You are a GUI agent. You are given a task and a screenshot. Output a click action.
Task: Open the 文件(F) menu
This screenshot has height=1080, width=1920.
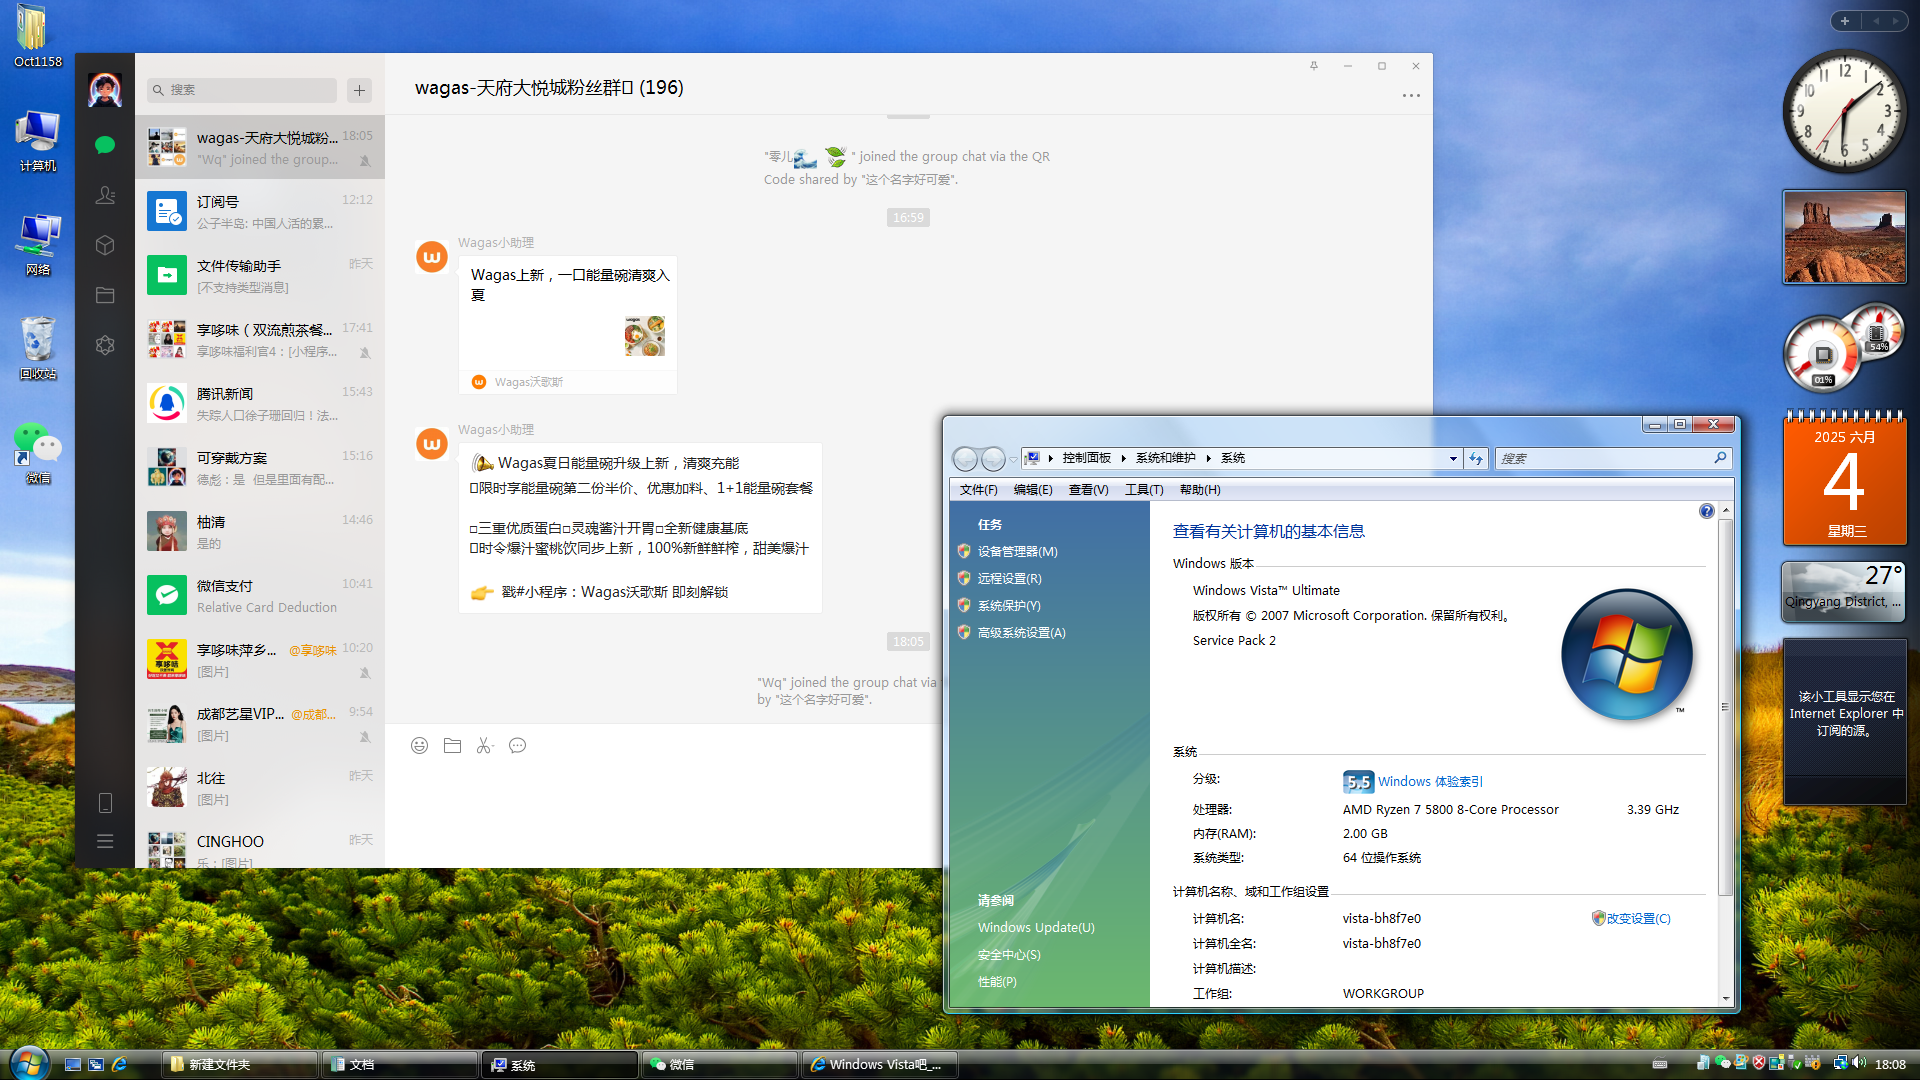tap(978, 490)
